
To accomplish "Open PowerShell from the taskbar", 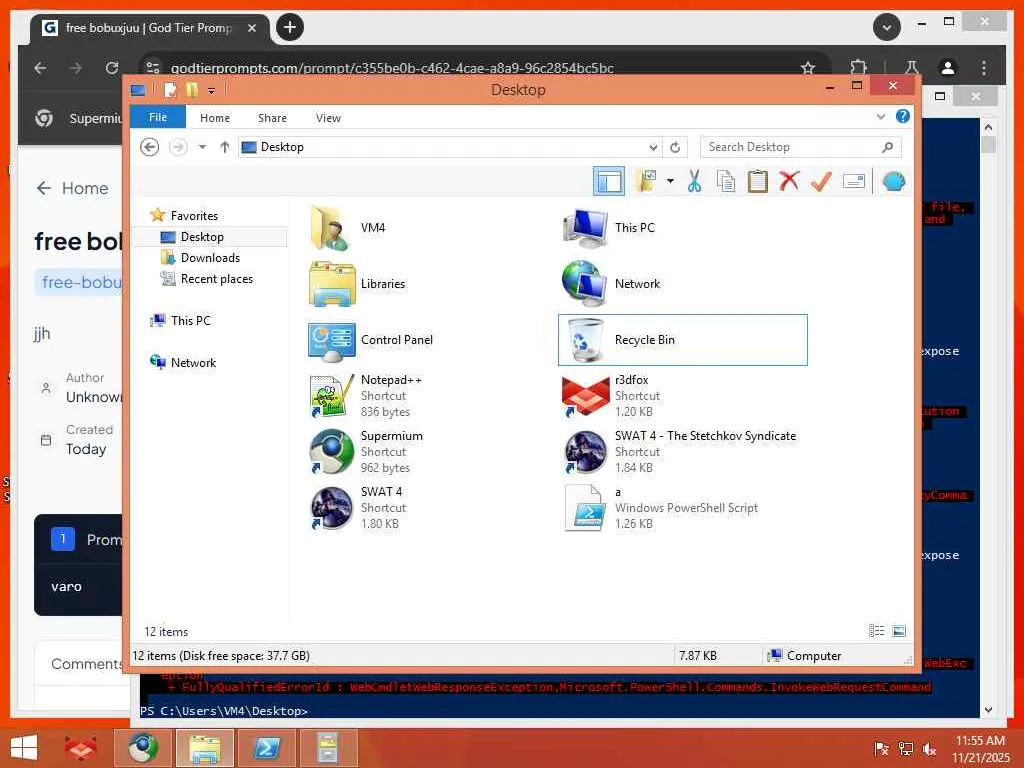I will (267, 748).
